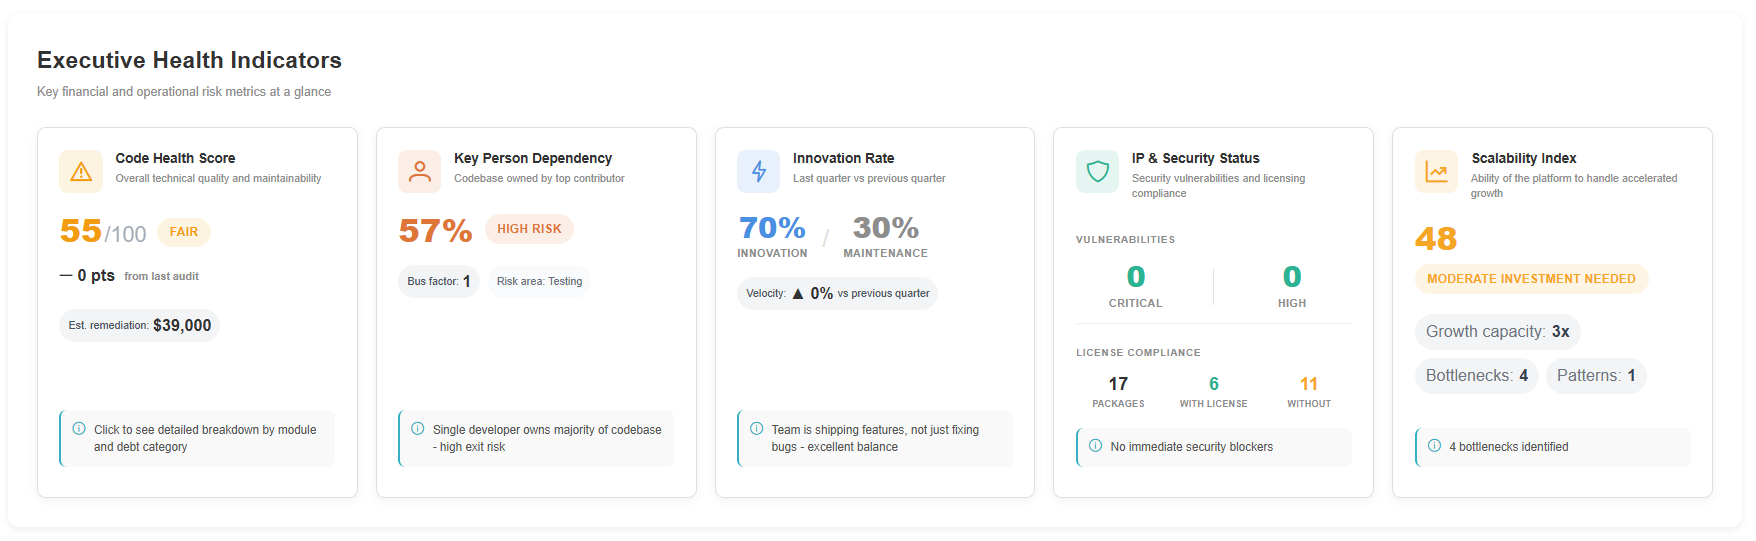Click the FAIR rating badge
This screenshot has width=1756, height=541.
coord(184,232)
